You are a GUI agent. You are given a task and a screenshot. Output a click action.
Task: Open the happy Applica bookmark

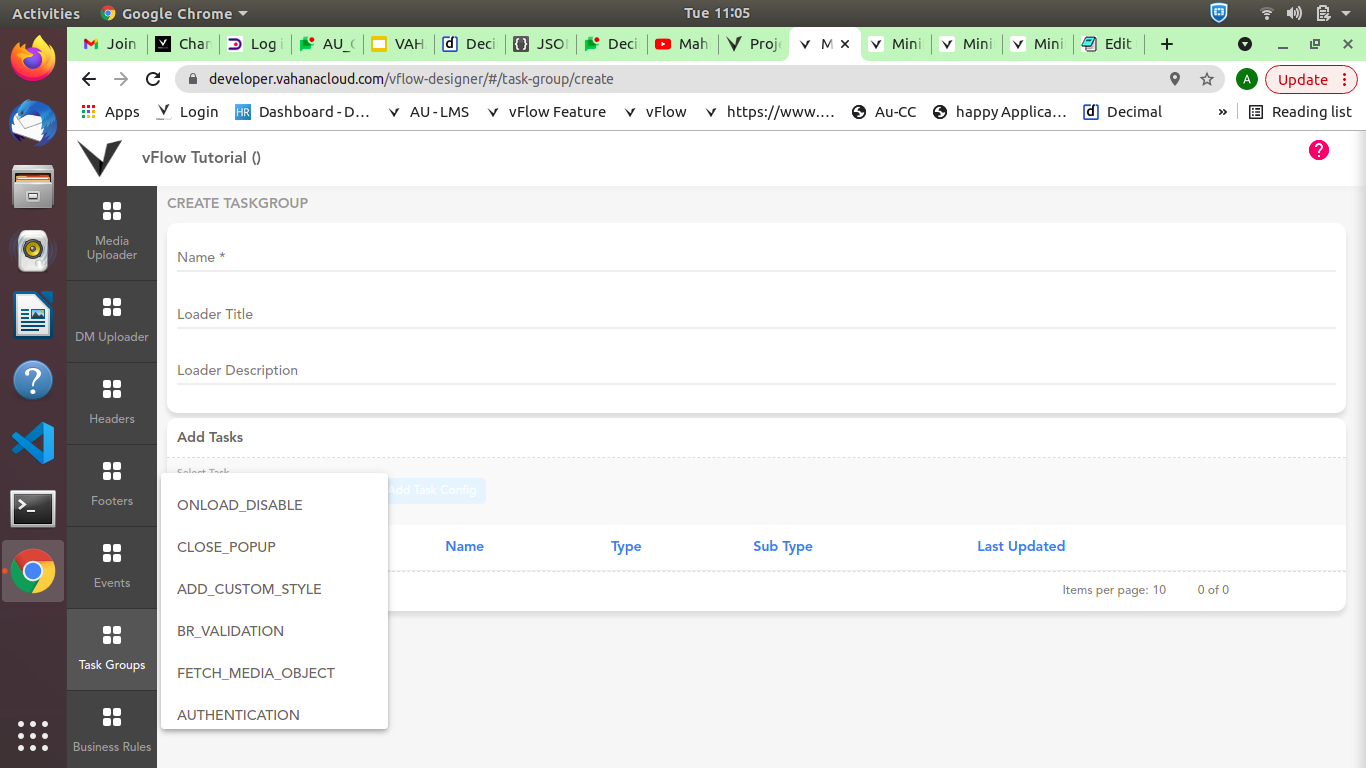point(999,112)
